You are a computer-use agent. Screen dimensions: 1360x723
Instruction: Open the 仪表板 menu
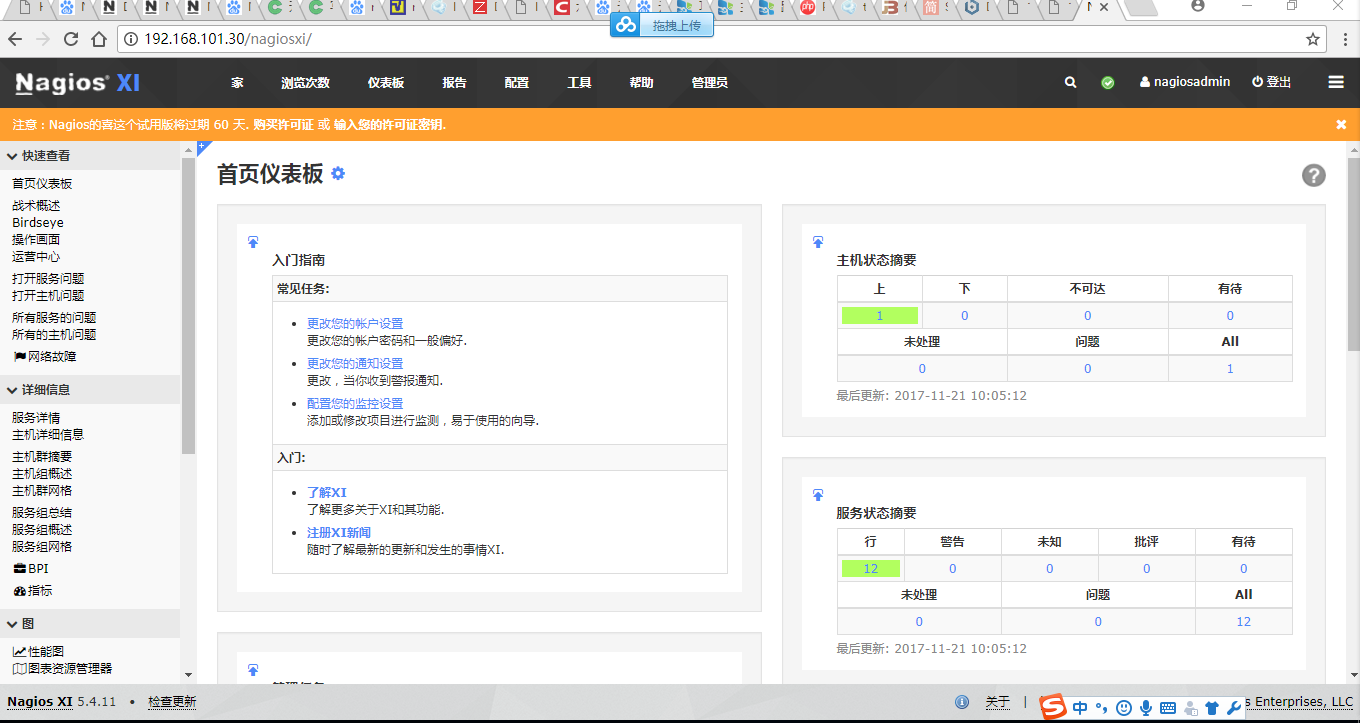point(386,83)
